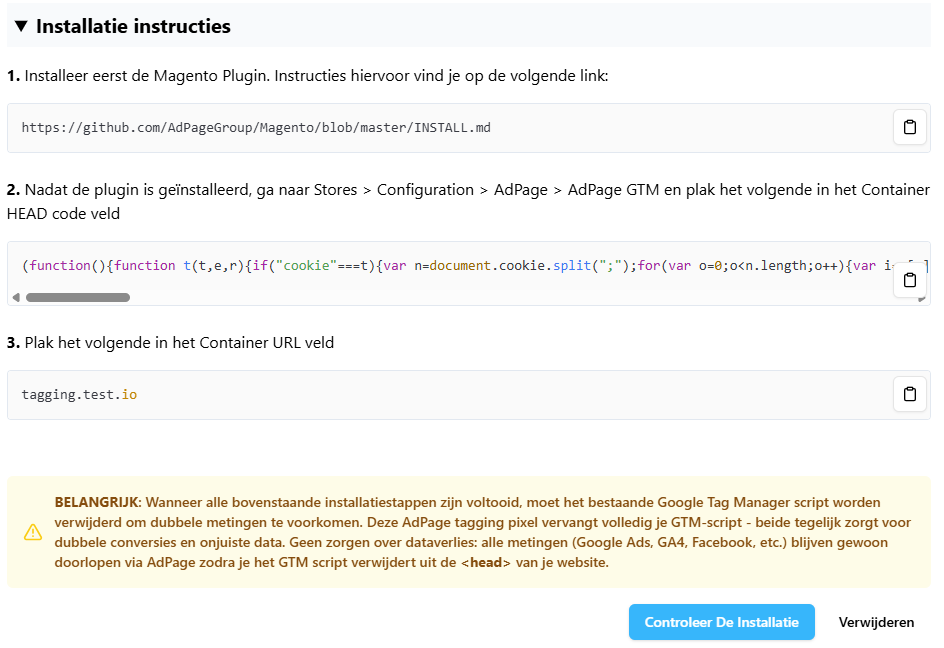Collapse the Installatie instructies disclosure triangle
The image size is (944, 648).
coord(21,27)
